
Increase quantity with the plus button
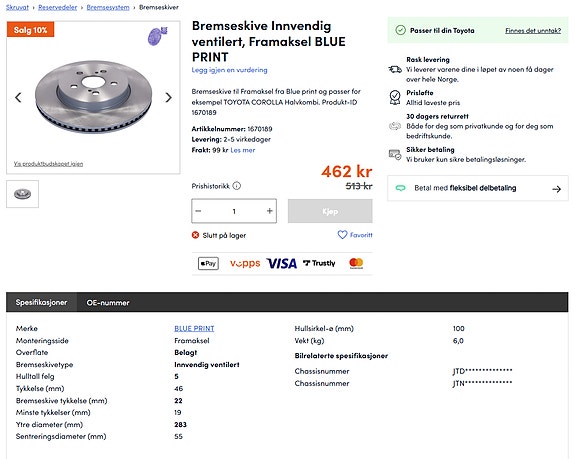click(270, 211)
